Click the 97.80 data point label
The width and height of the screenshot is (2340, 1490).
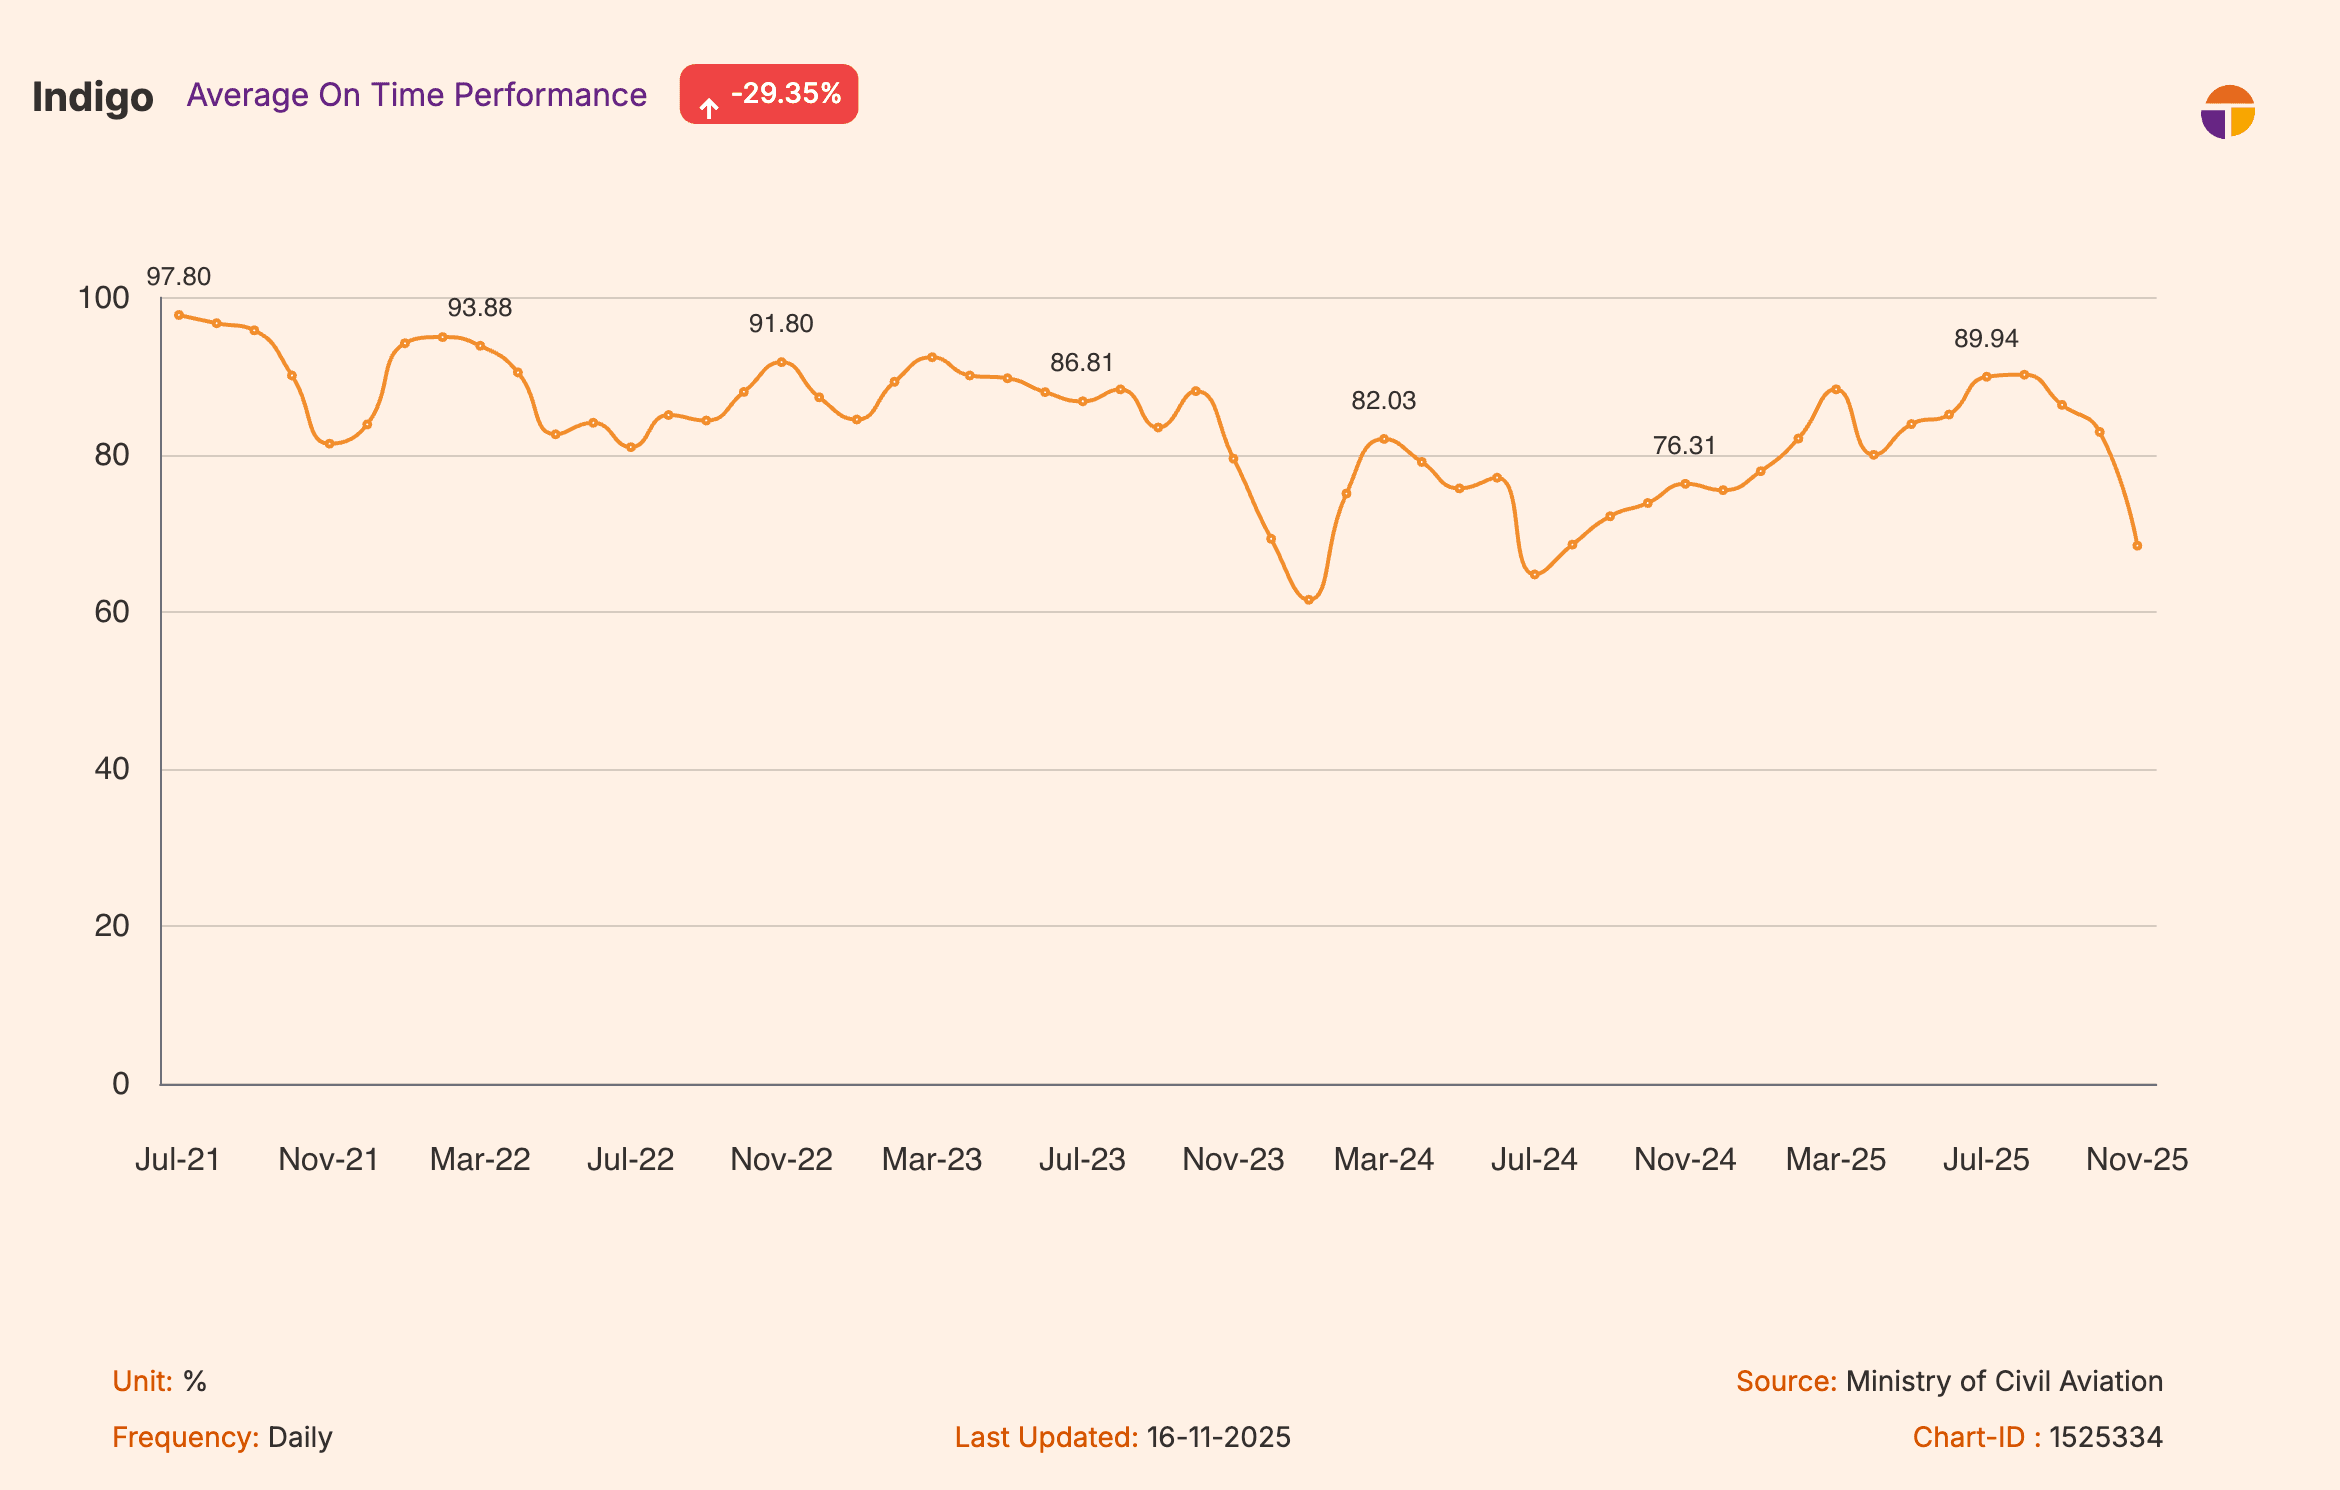click(179, 277)
